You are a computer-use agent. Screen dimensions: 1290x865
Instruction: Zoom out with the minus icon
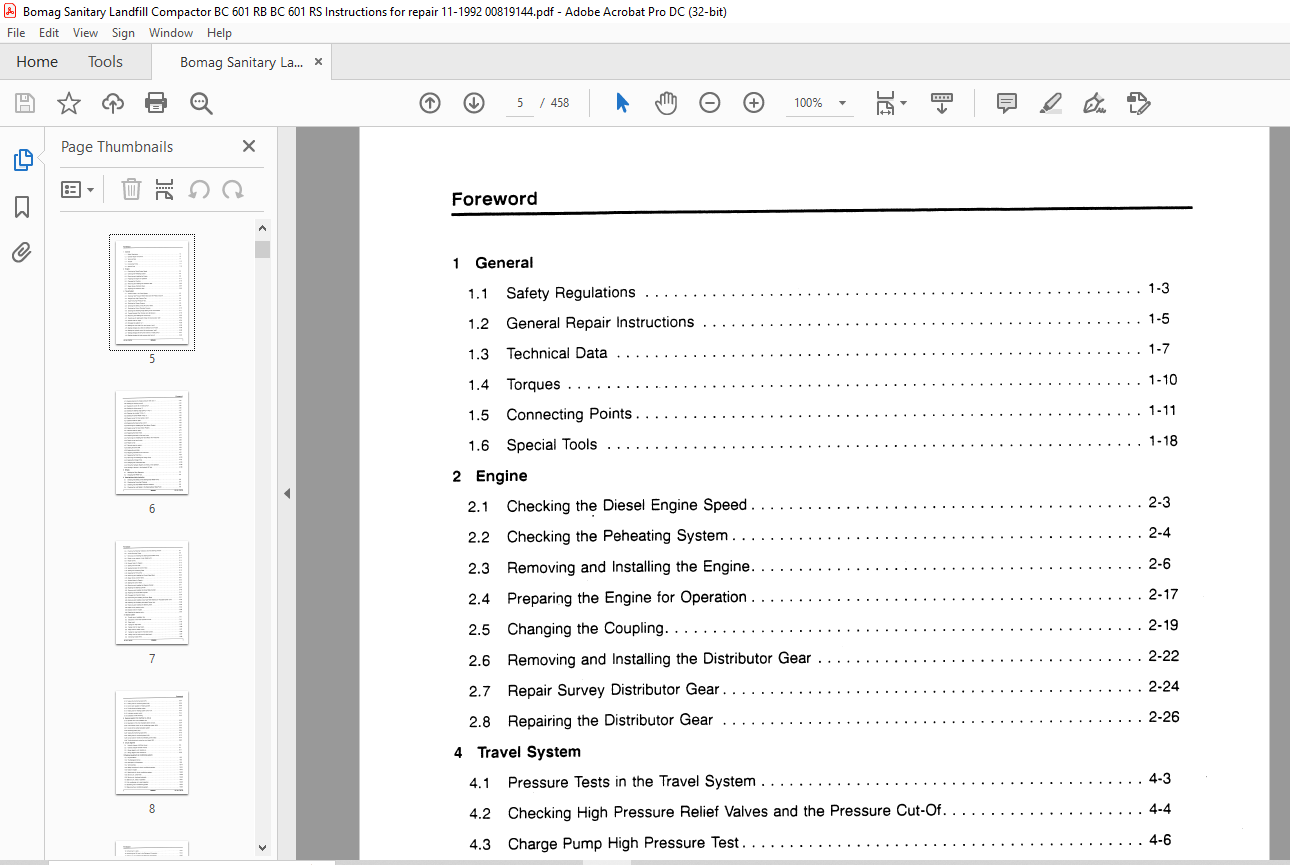pyautogui.click(x=710, y=103)
